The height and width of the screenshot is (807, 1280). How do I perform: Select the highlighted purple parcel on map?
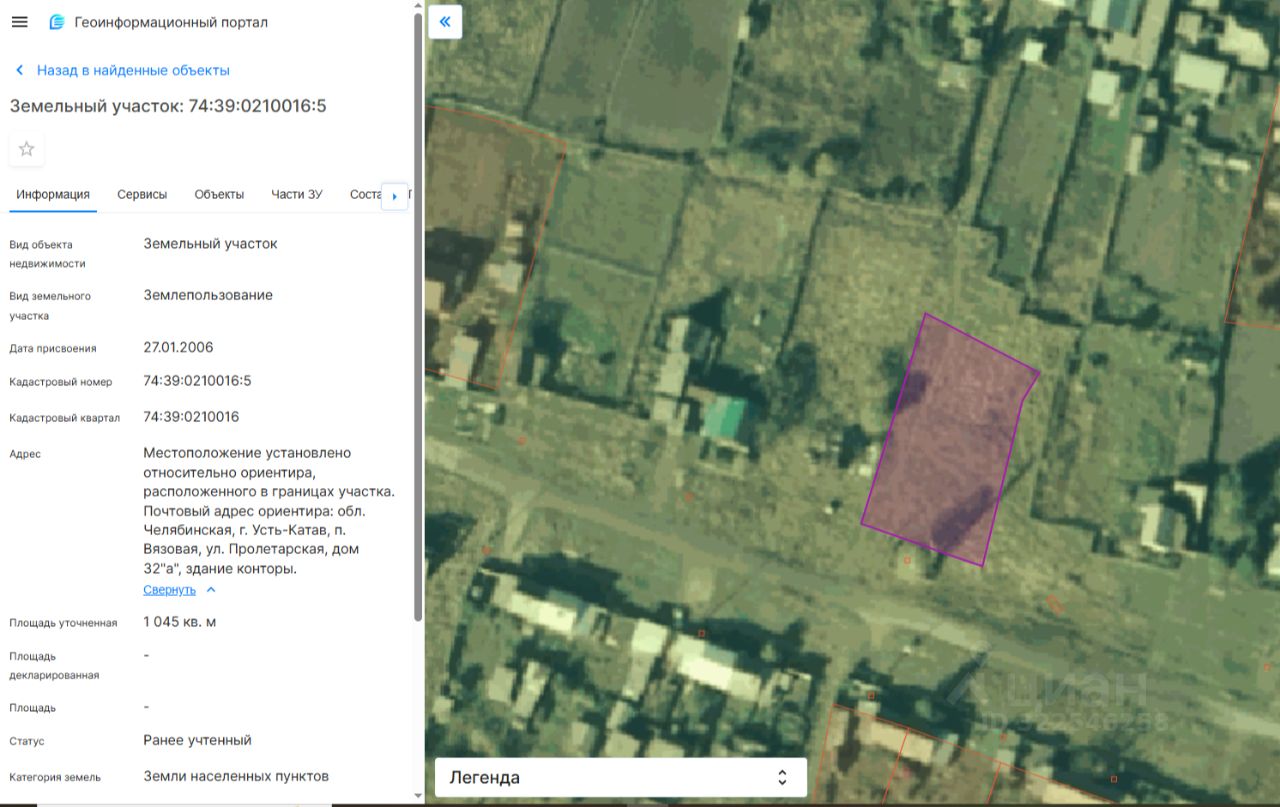[x=950, y=440]
